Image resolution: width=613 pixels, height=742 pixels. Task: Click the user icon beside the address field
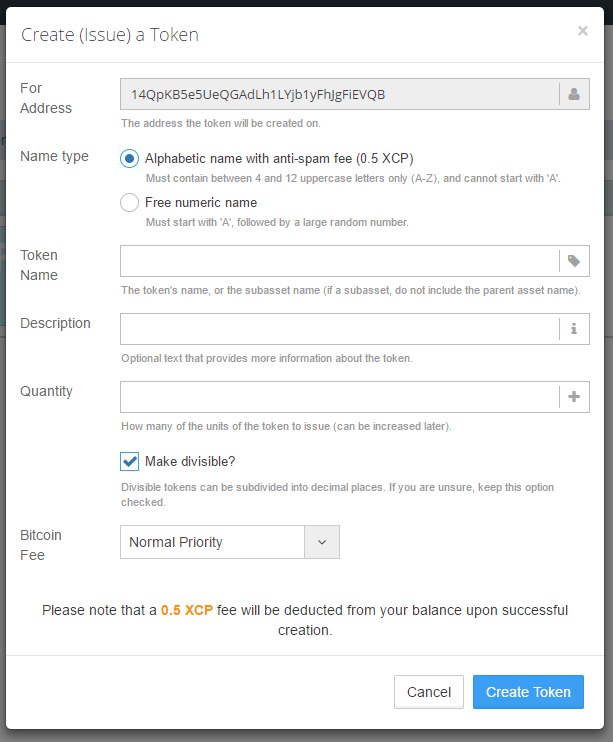(x=574, y=94)
